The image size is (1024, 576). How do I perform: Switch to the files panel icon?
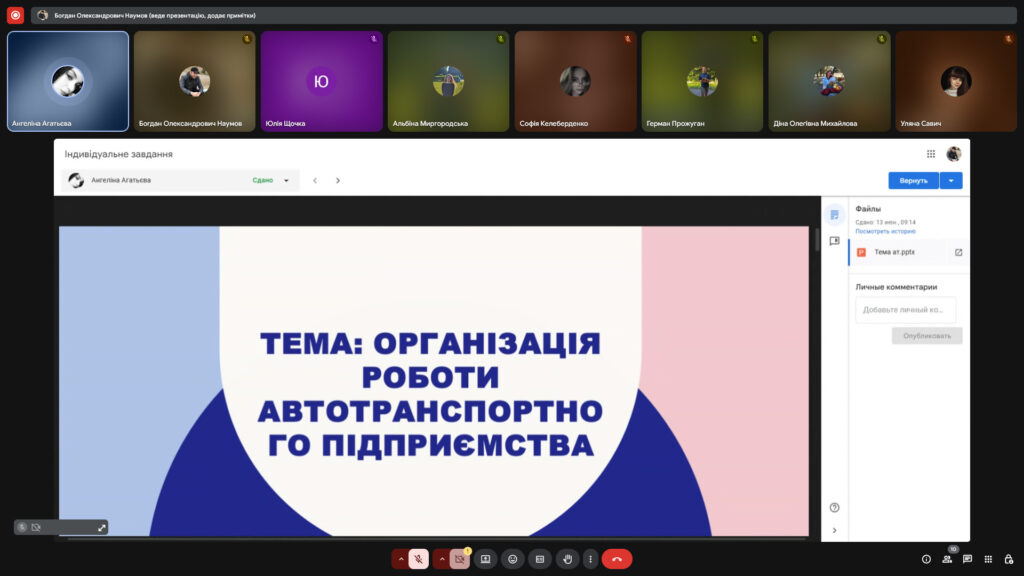[x=834, y=215]
